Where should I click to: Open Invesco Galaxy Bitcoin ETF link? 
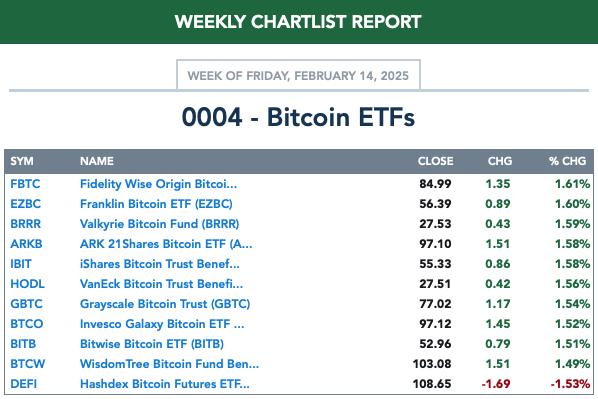[162, 324]
